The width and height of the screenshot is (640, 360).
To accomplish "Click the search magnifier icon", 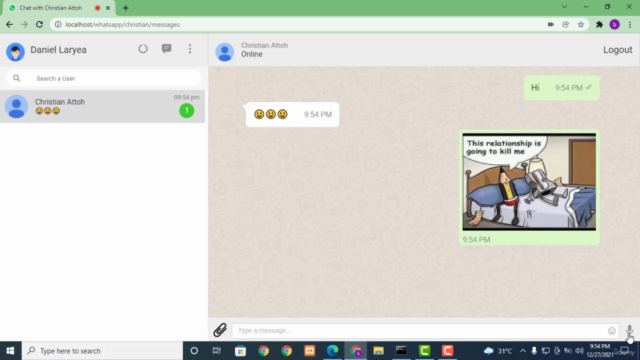I will tap(16, 78).
